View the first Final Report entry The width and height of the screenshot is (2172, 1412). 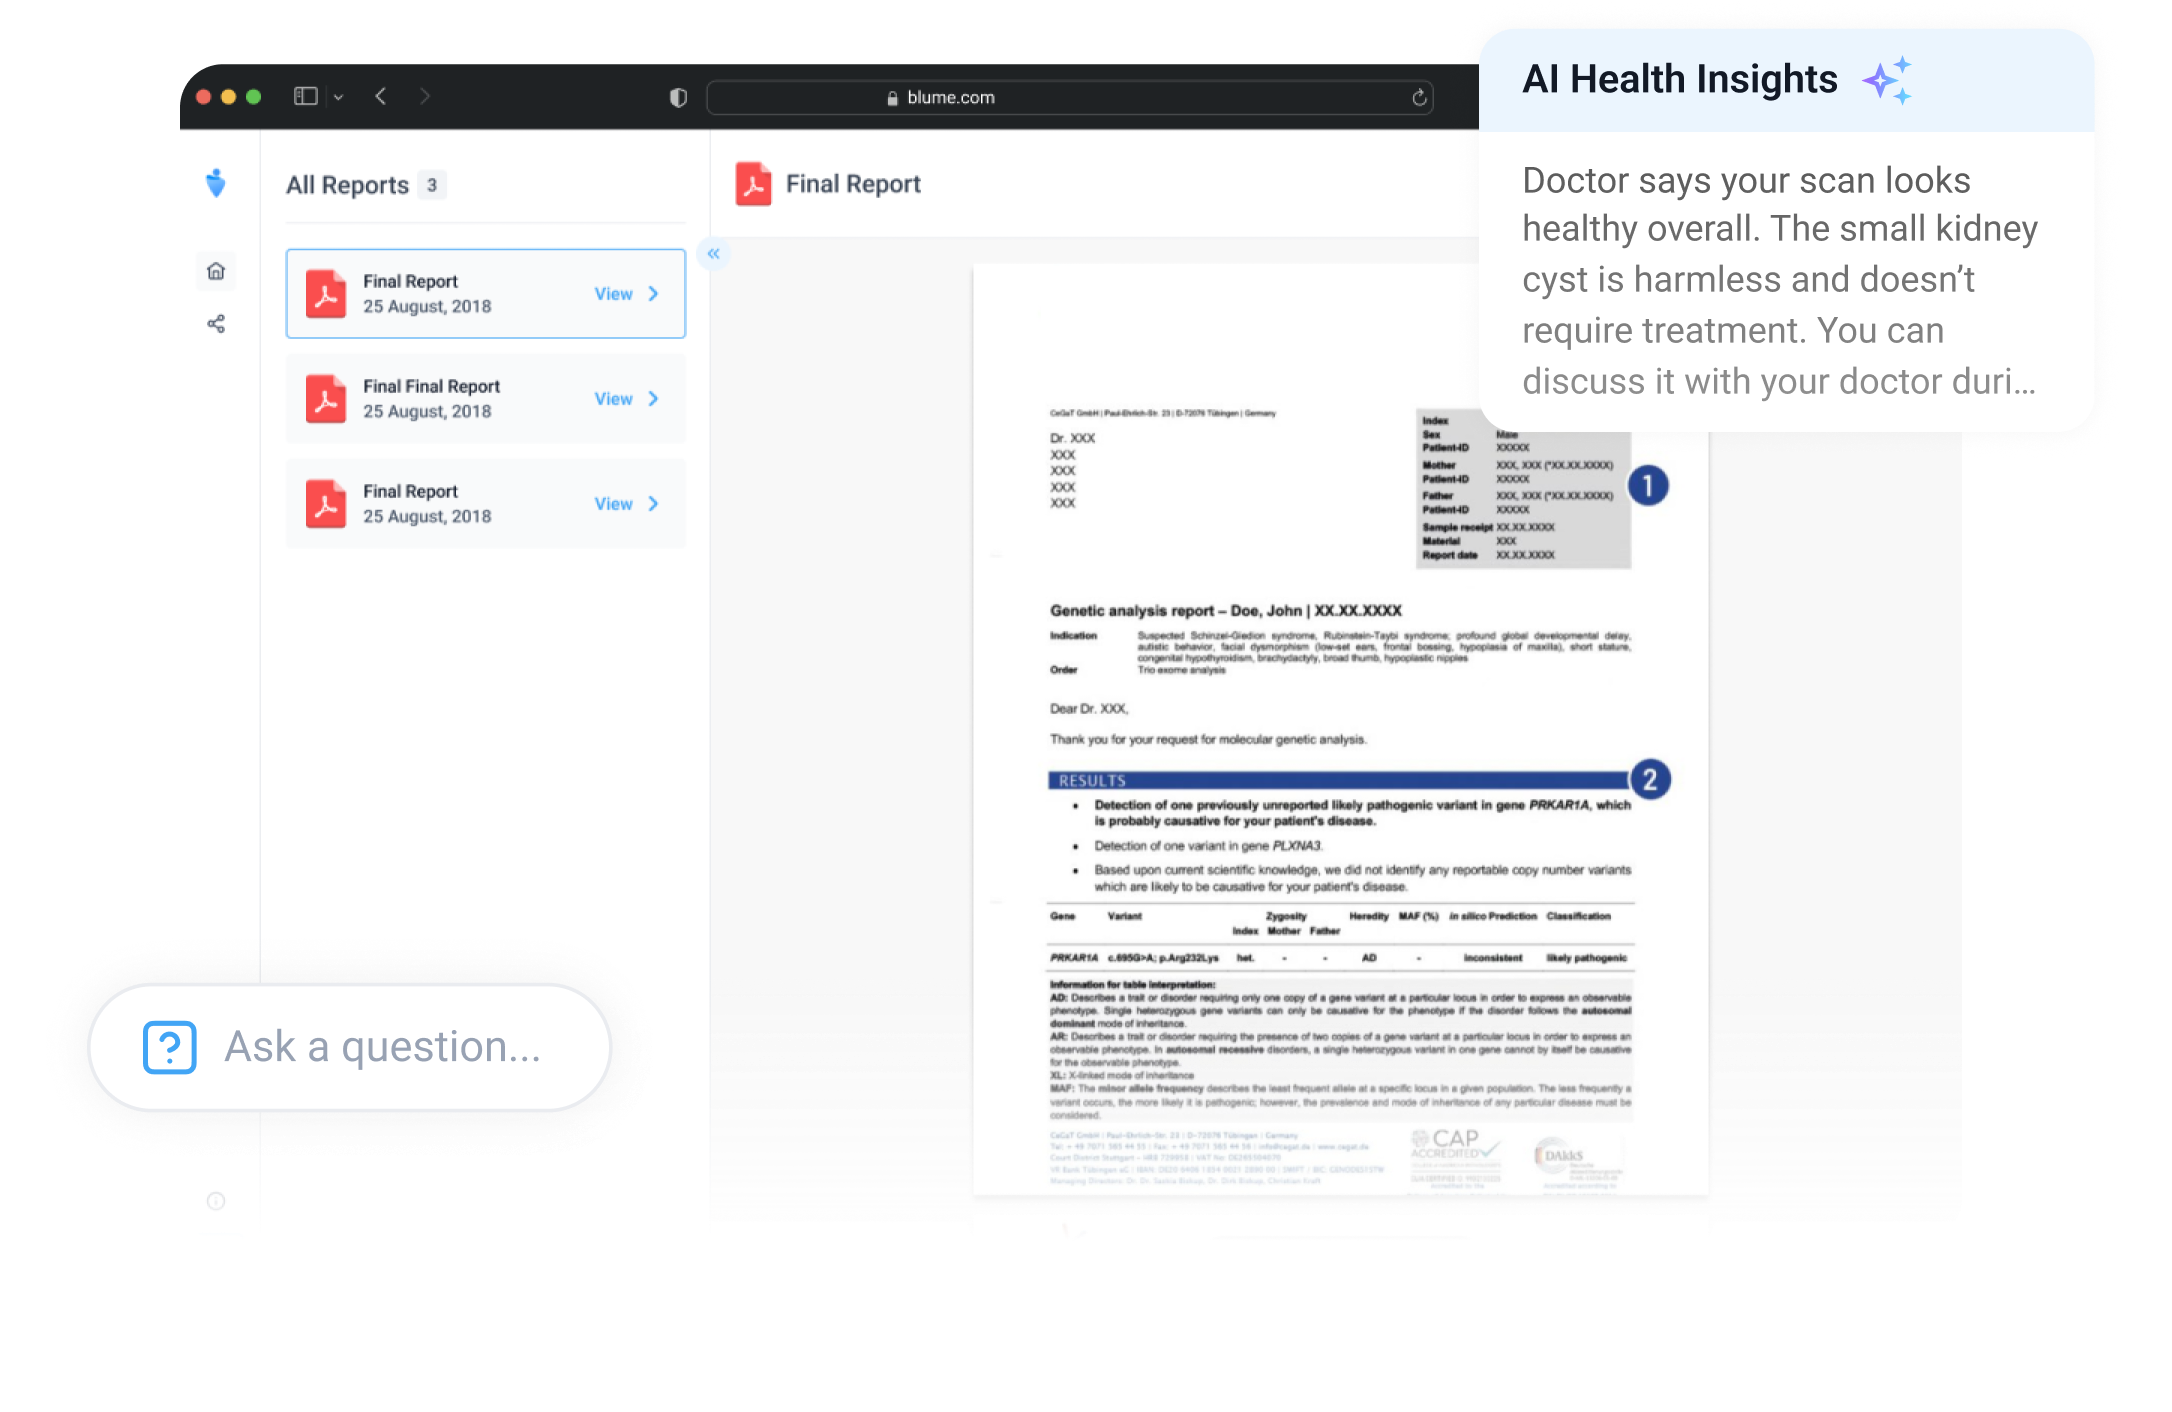pos(613,294)
